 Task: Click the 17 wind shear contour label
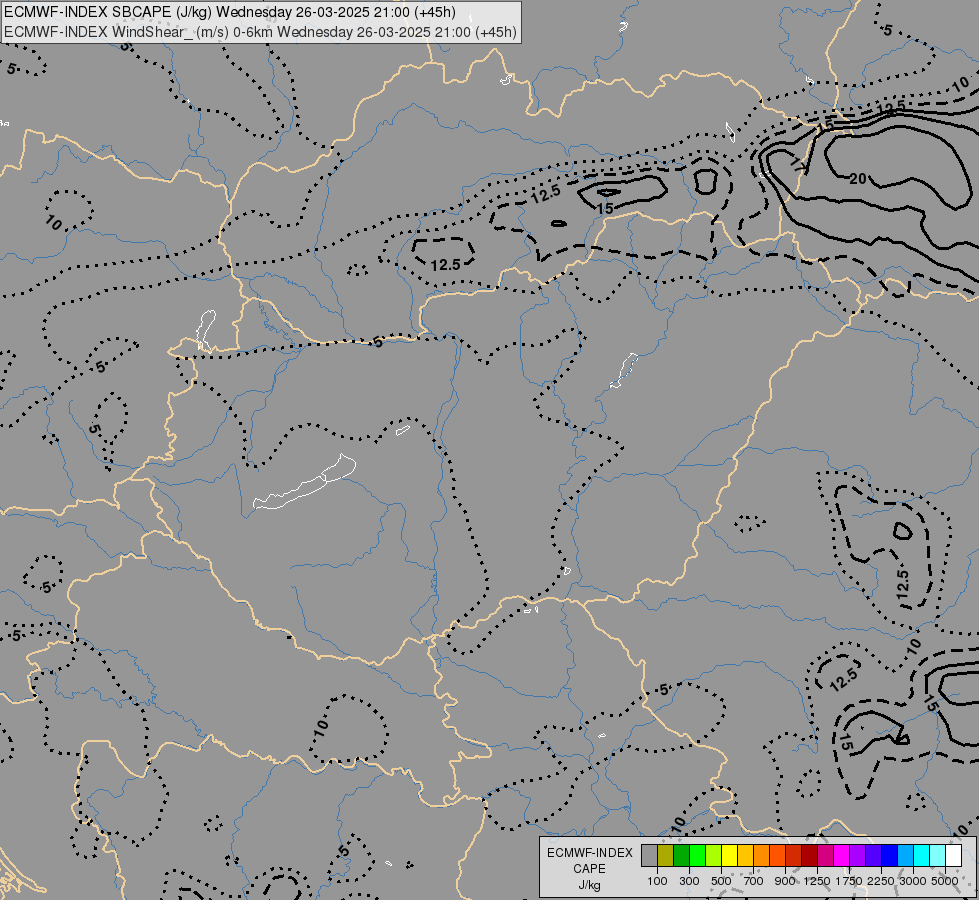(x=799, y=166)
